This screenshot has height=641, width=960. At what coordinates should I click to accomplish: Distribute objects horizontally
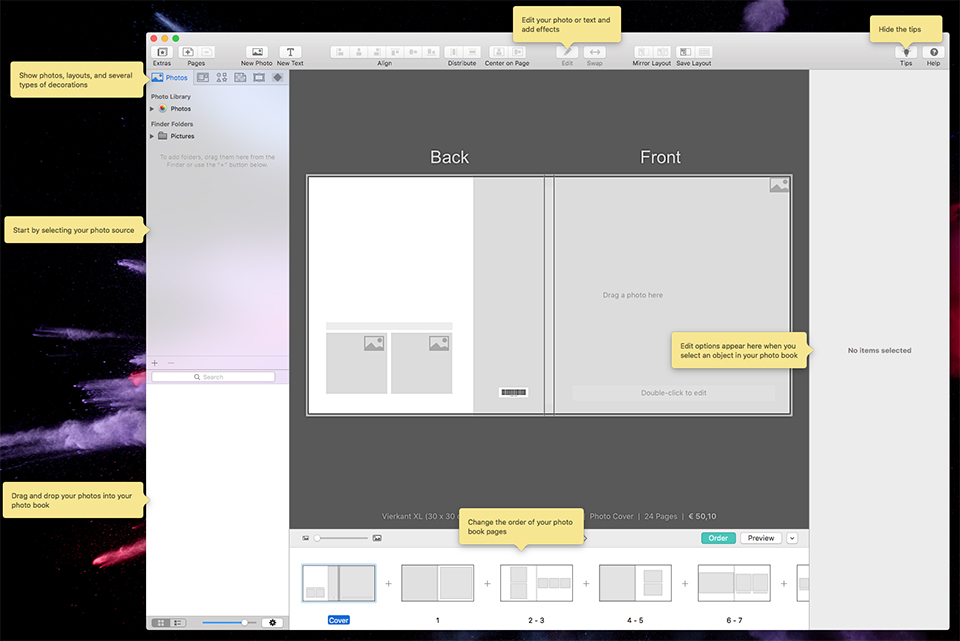[x=454, y=52]
